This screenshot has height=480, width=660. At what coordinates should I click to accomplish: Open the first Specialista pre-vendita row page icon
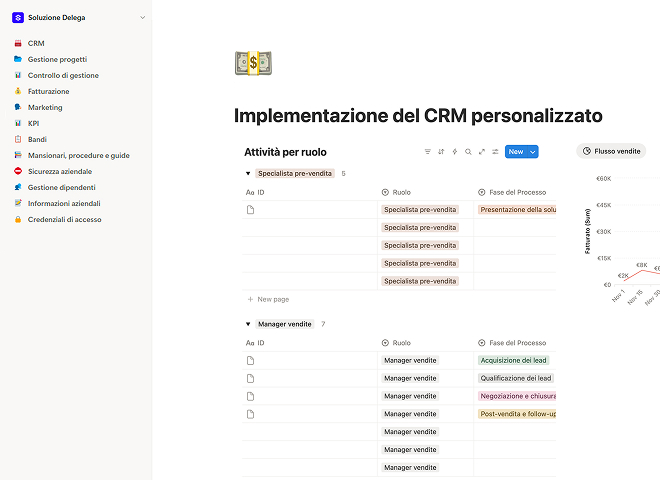250,210
